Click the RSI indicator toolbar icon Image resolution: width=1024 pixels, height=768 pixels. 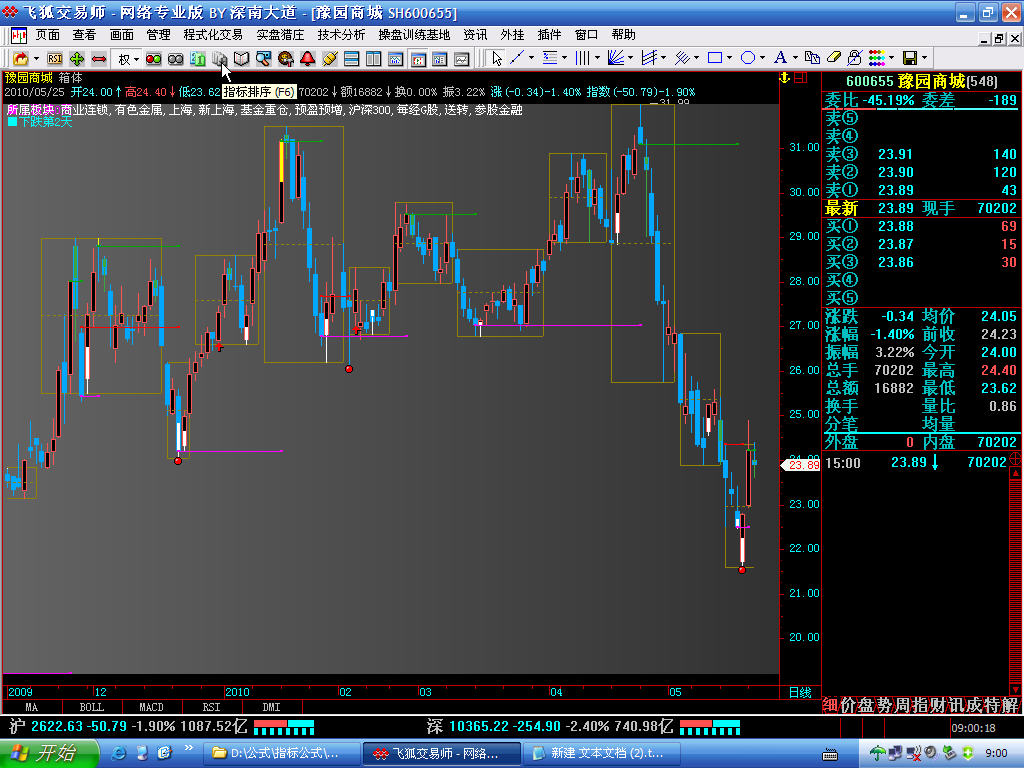(x=55, y=59)
